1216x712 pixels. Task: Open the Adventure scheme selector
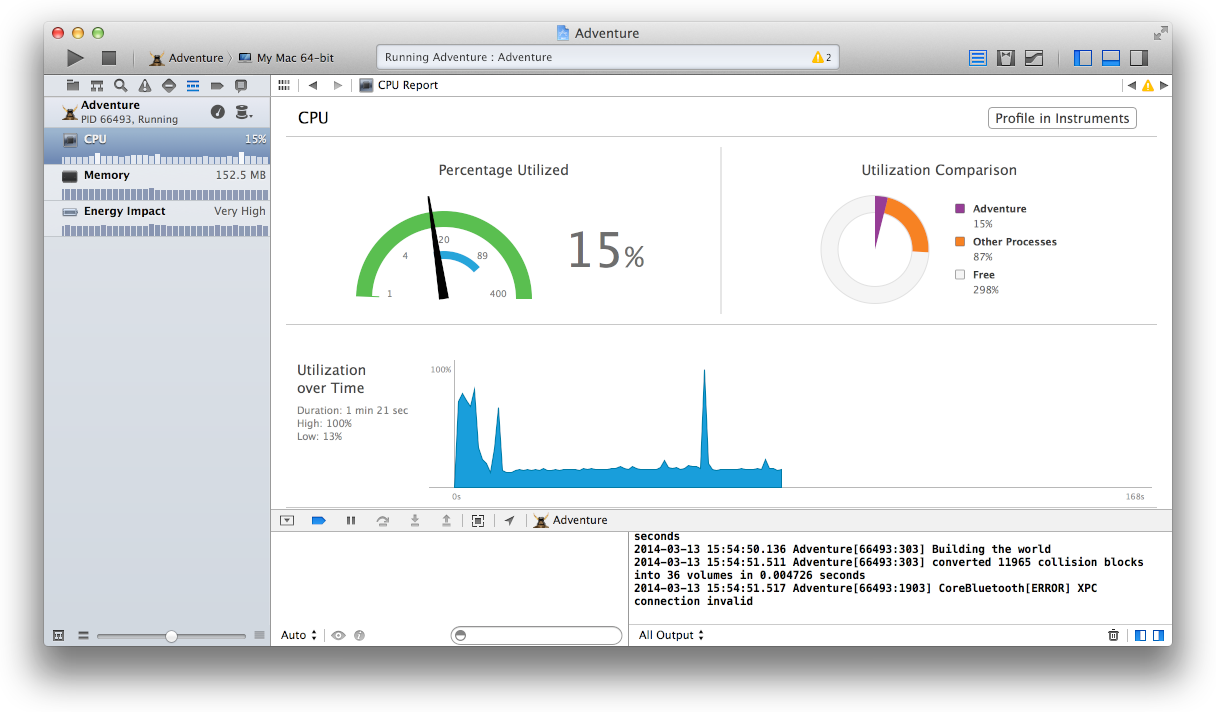tap(187, 58)
